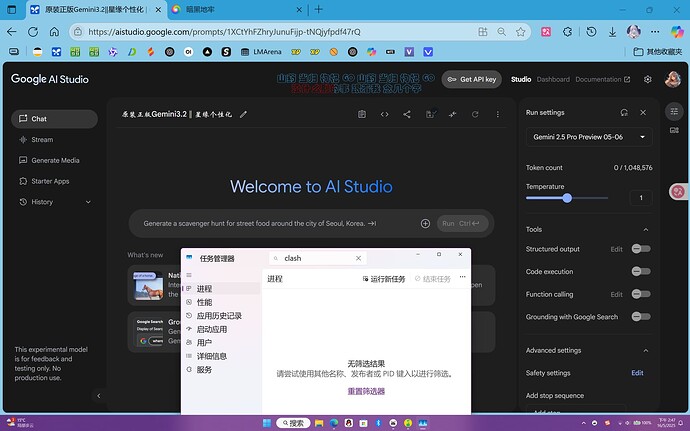
Task: Adjust the Temperature slider
Action: coord(567,198)
